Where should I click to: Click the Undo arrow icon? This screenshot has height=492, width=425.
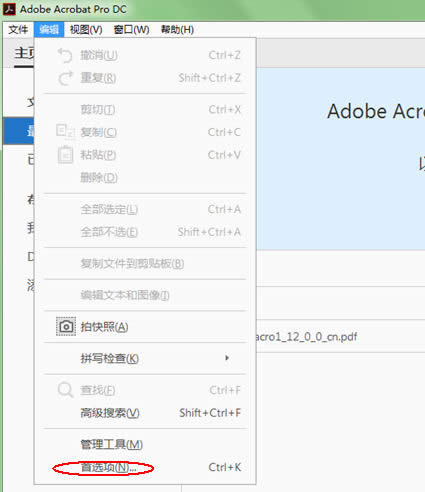tap(65, 55)
